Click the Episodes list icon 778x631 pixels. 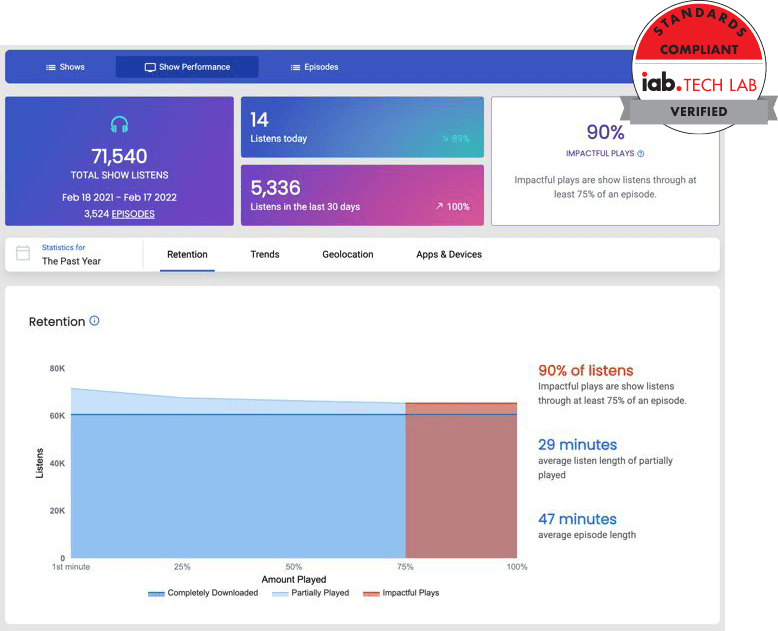click(295, 67)
